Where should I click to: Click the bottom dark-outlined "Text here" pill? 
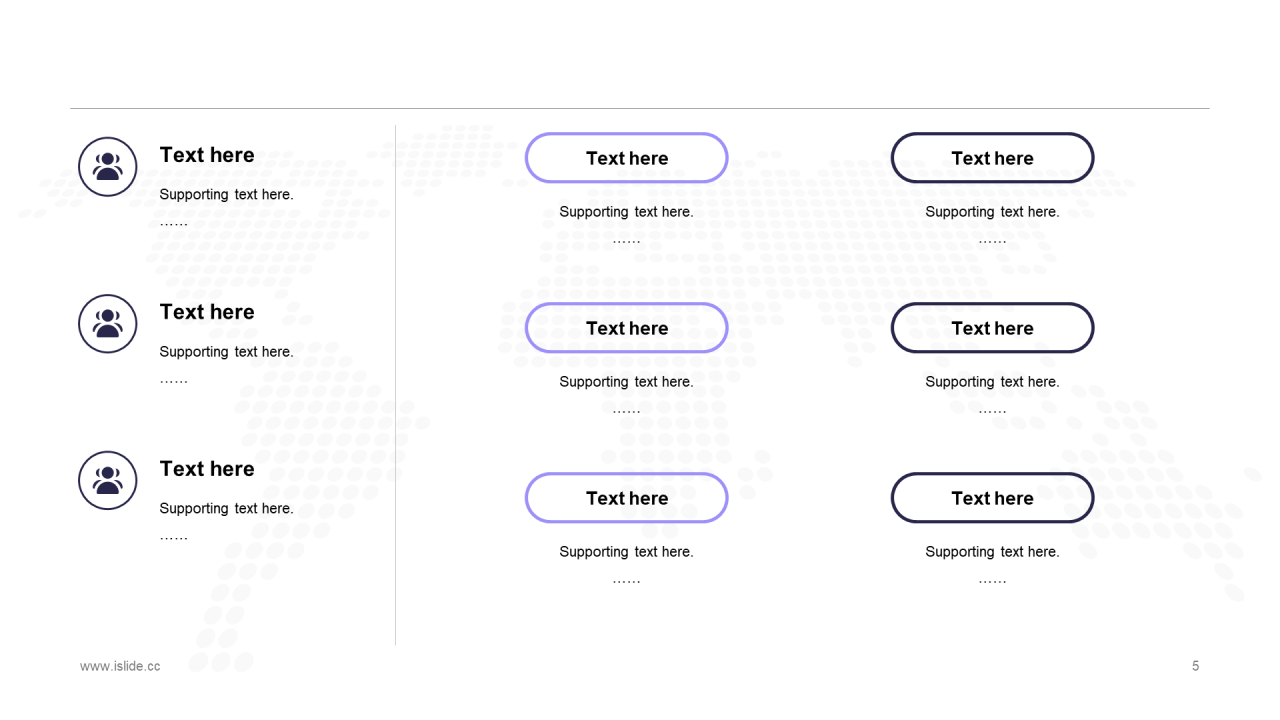pos(993,498)
